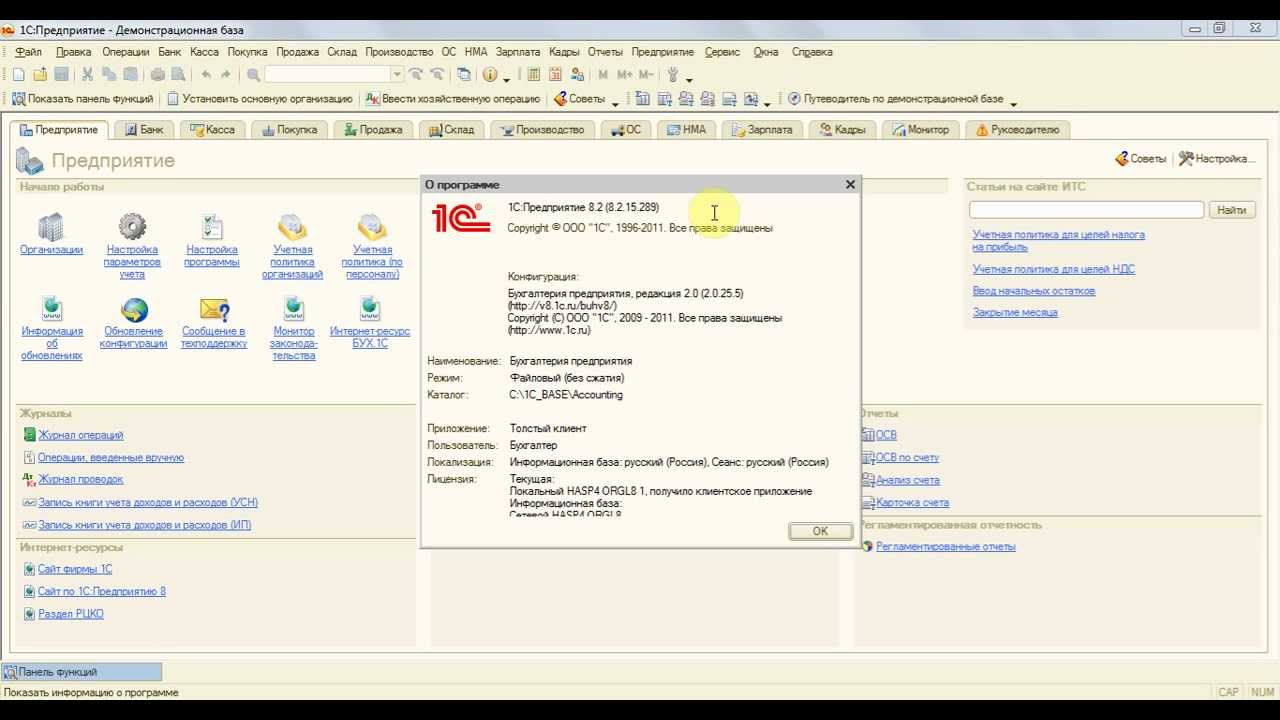Click the New document toolbar icon

19,75
